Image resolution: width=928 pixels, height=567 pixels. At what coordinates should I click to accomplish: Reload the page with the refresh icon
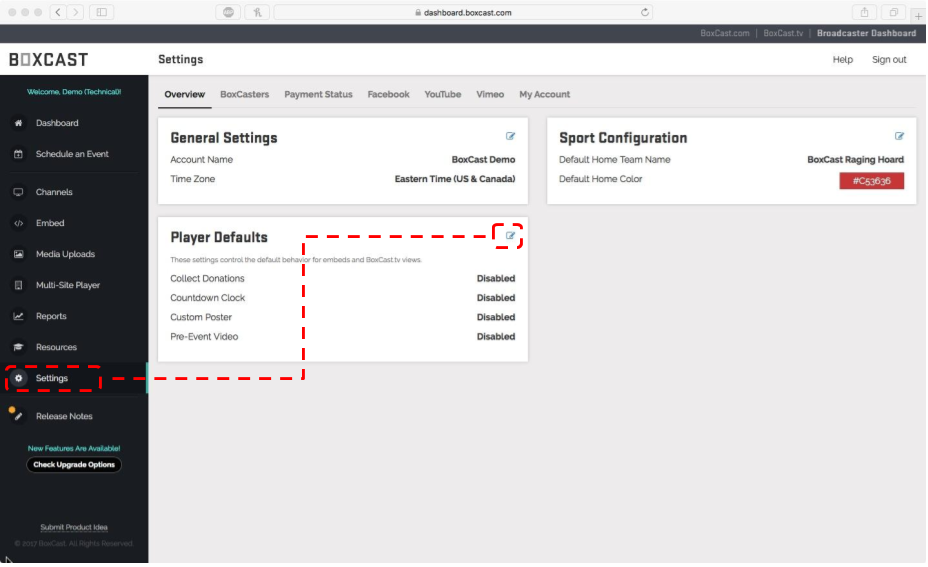coord(645,12)
